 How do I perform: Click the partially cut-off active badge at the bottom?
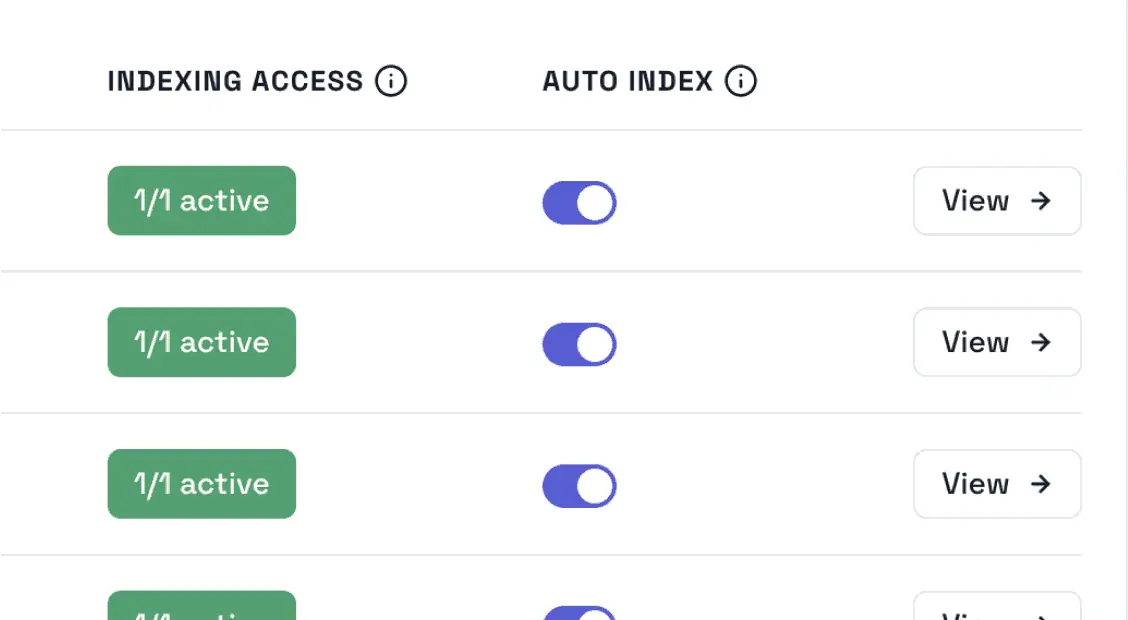click(201, 610)
